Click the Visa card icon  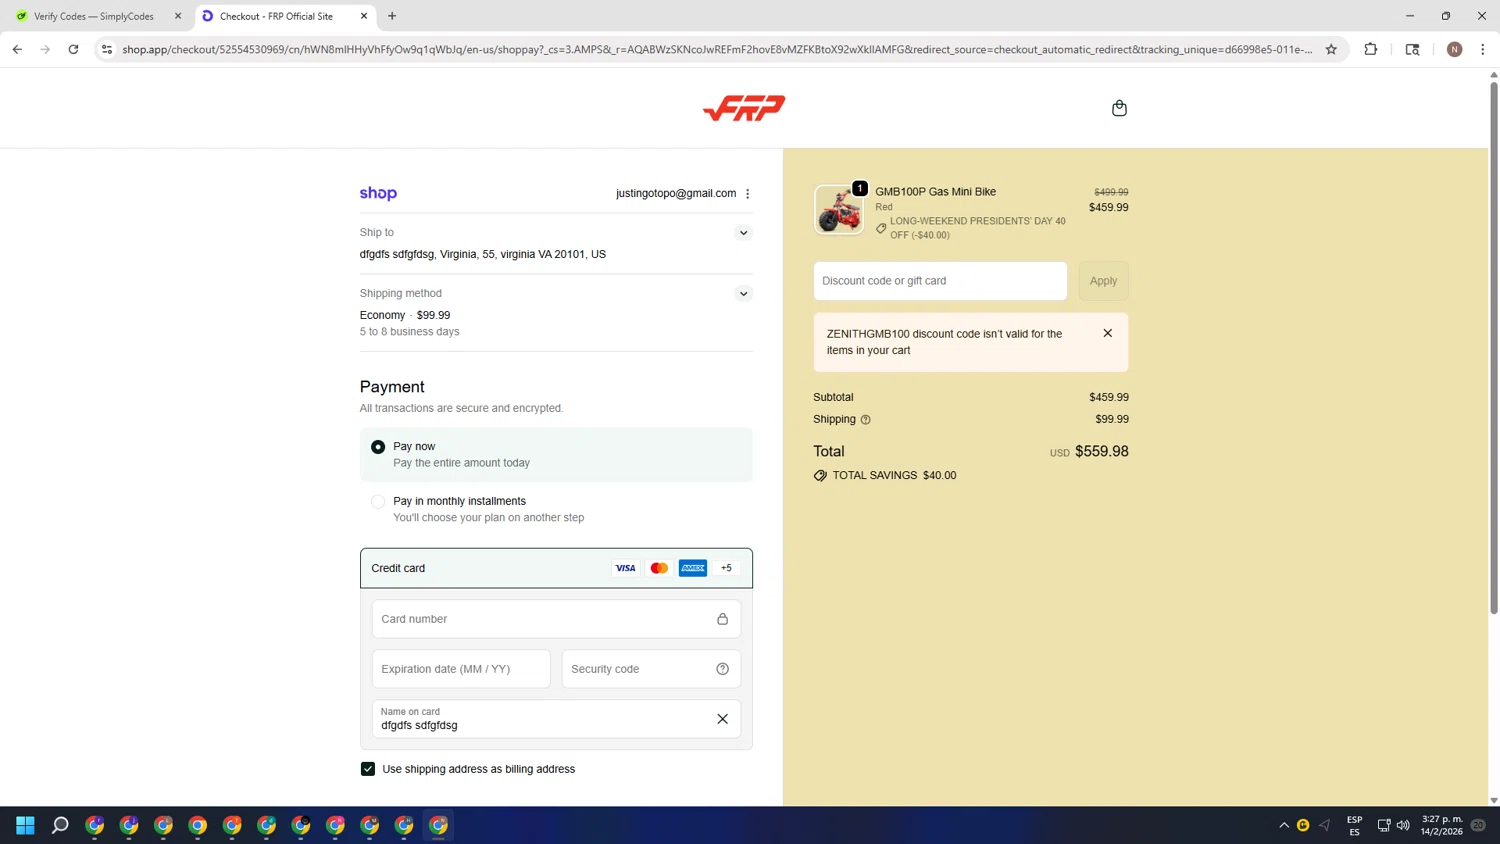(625, 568)
